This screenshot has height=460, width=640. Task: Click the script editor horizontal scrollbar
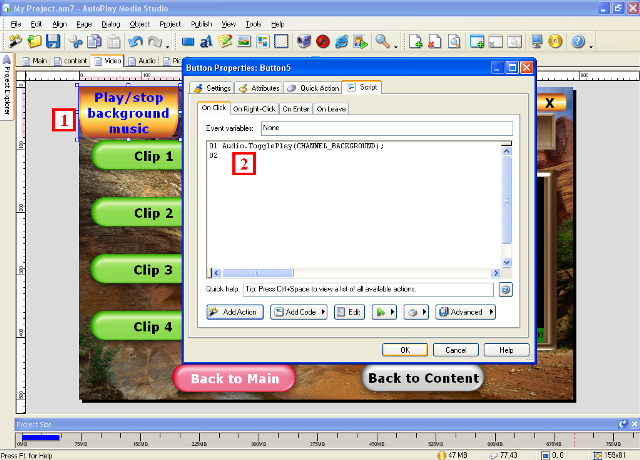tap(280, 272)
